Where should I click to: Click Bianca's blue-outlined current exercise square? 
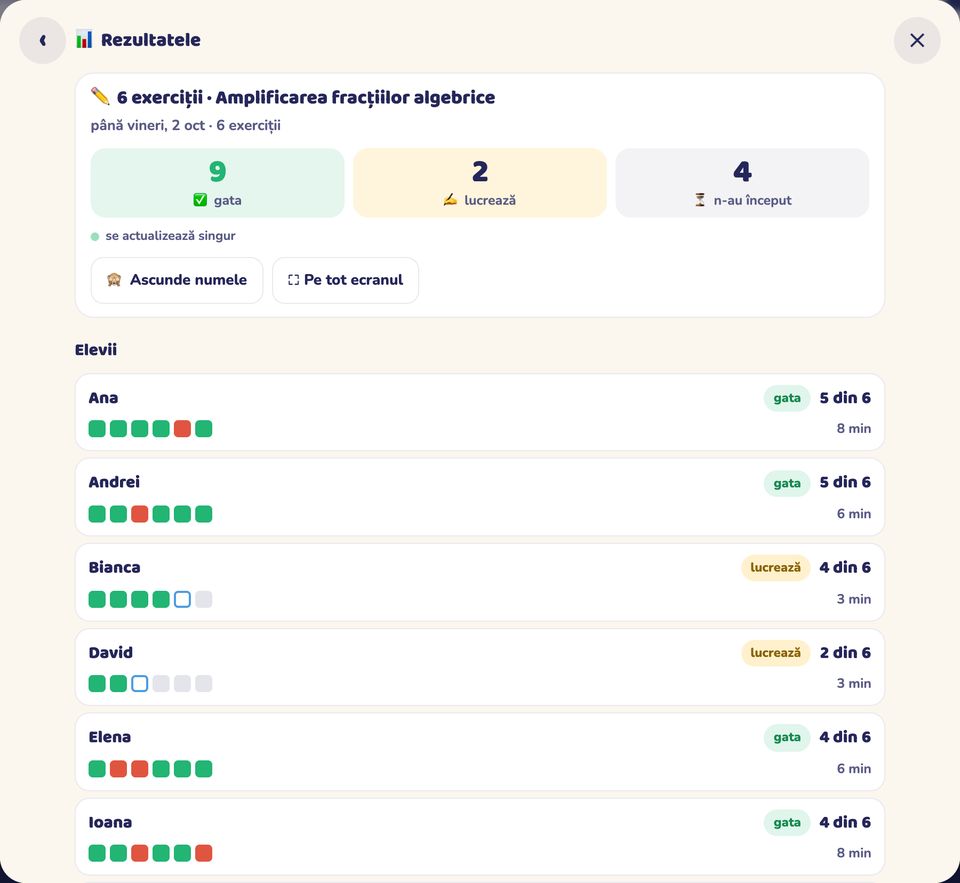point(182,599)
